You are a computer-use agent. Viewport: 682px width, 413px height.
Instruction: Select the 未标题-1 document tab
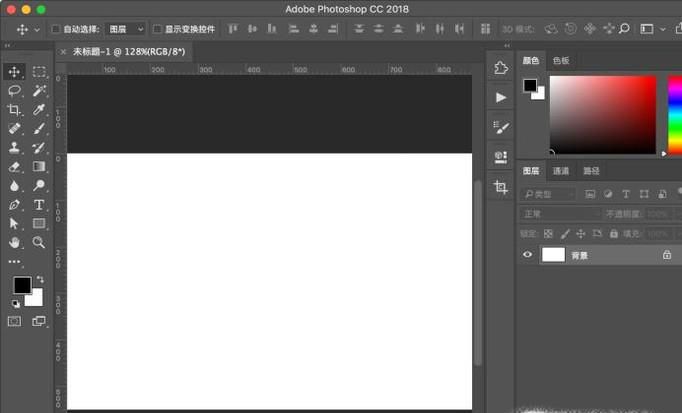coord(129,52)
